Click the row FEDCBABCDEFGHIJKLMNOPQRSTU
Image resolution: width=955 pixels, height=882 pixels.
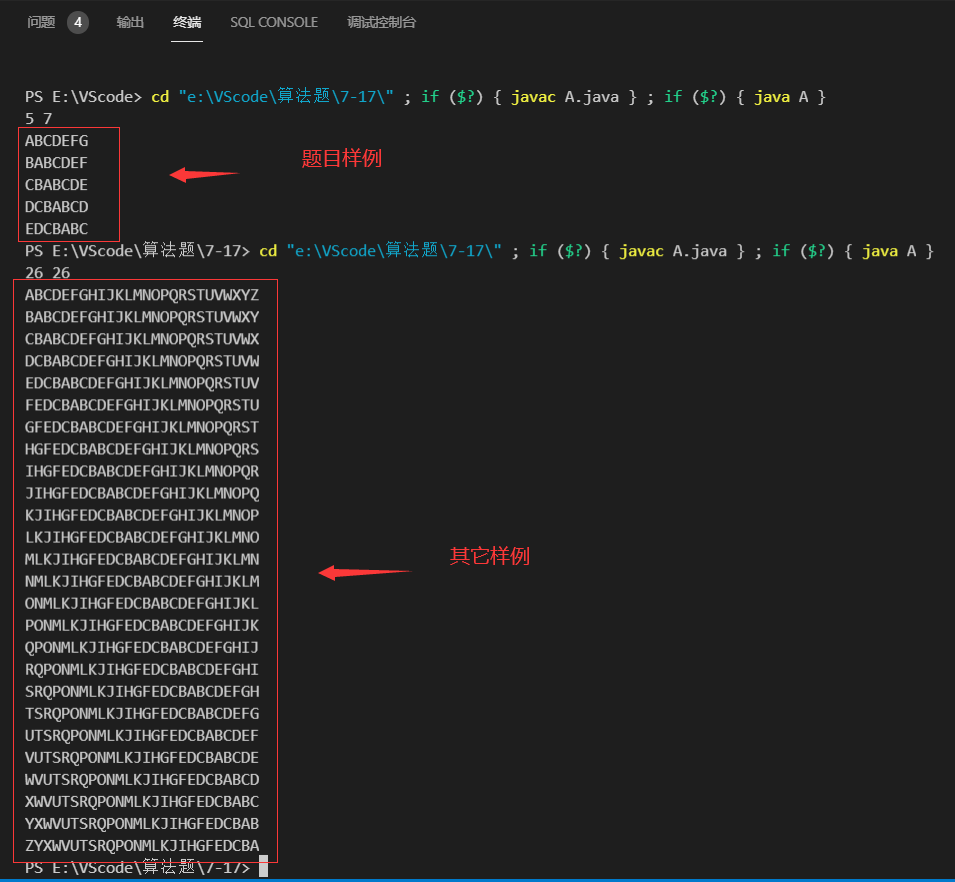coord(142,405)
